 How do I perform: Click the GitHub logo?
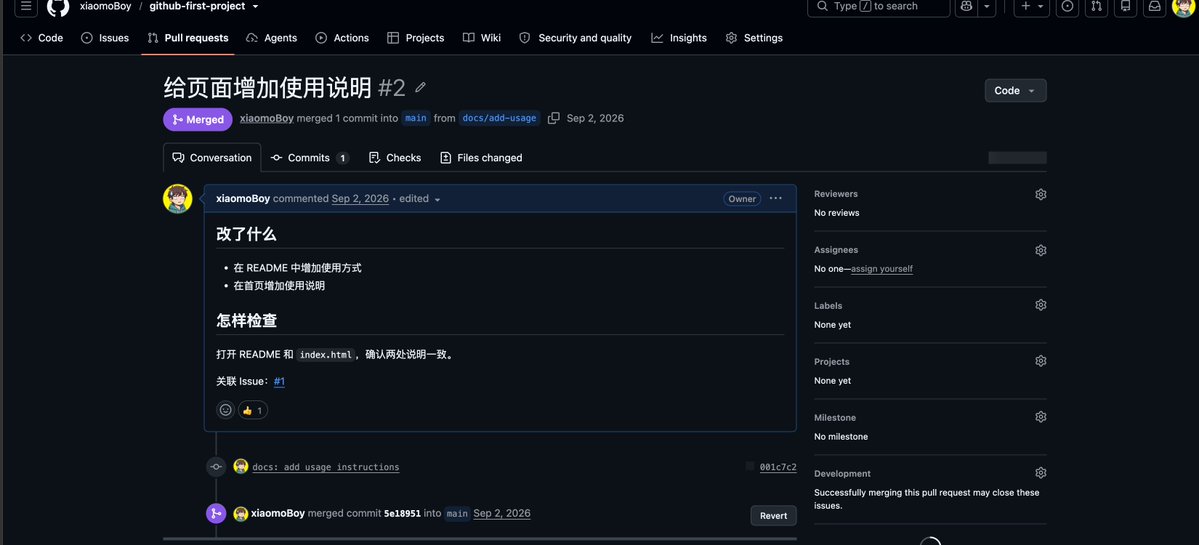(x=58, y=7)
